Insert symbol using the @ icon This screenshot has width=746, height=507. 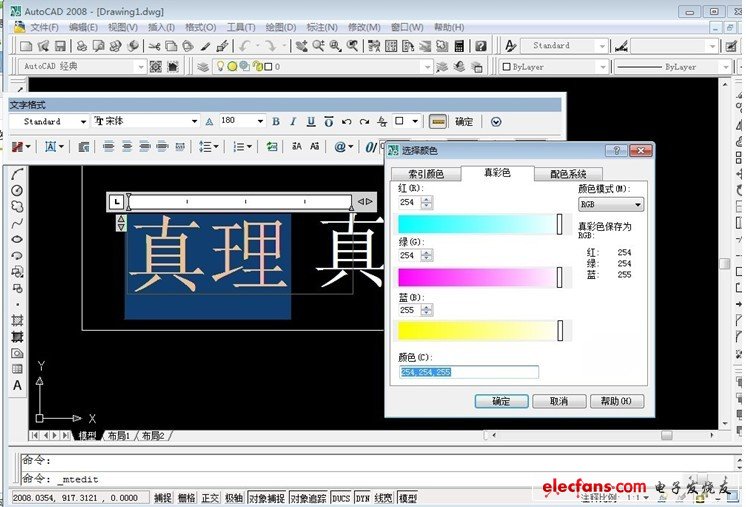tap(341, 147)
